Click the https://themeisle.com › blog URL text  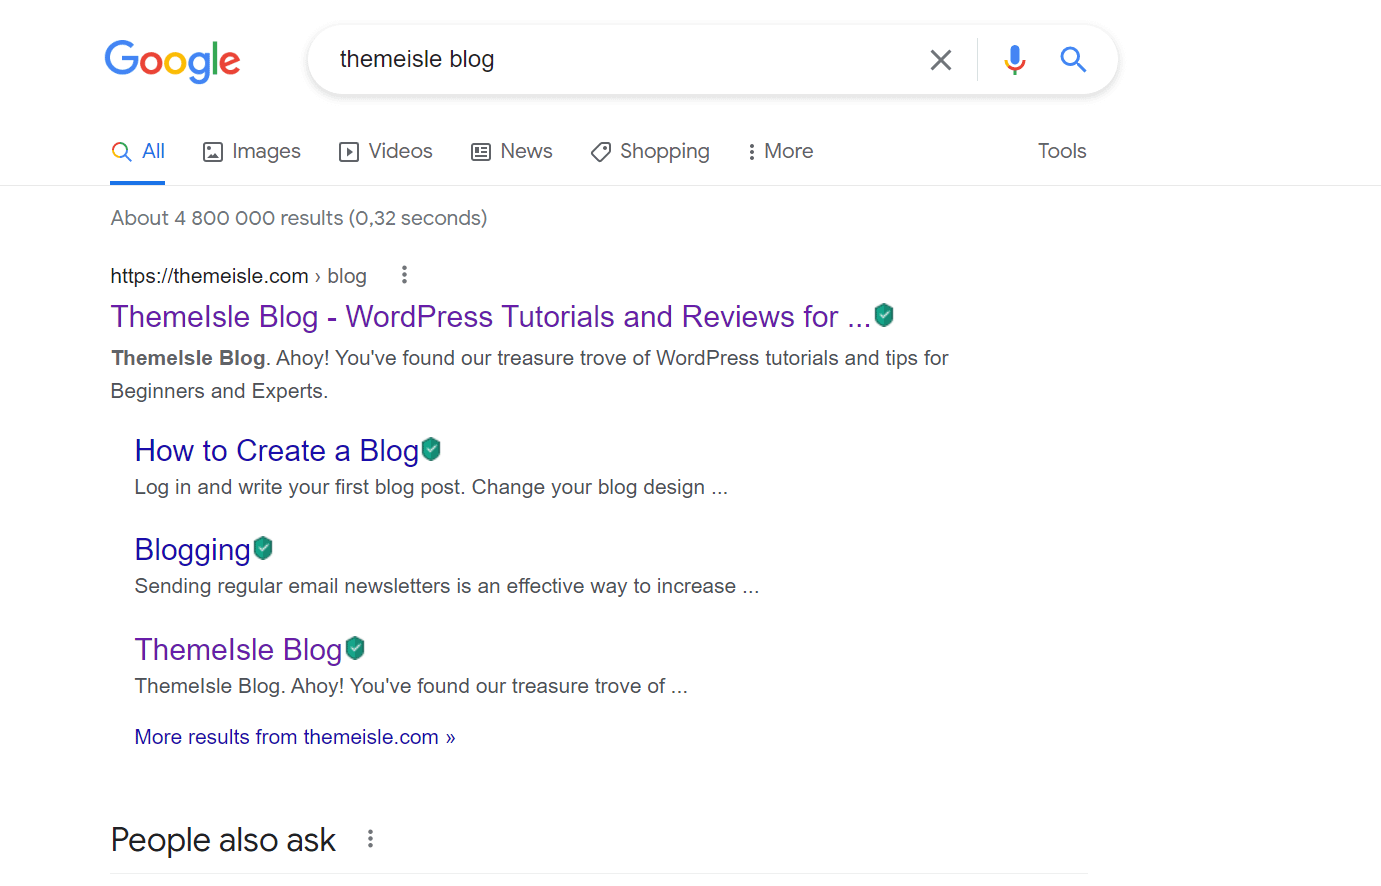tap(239, 276)
